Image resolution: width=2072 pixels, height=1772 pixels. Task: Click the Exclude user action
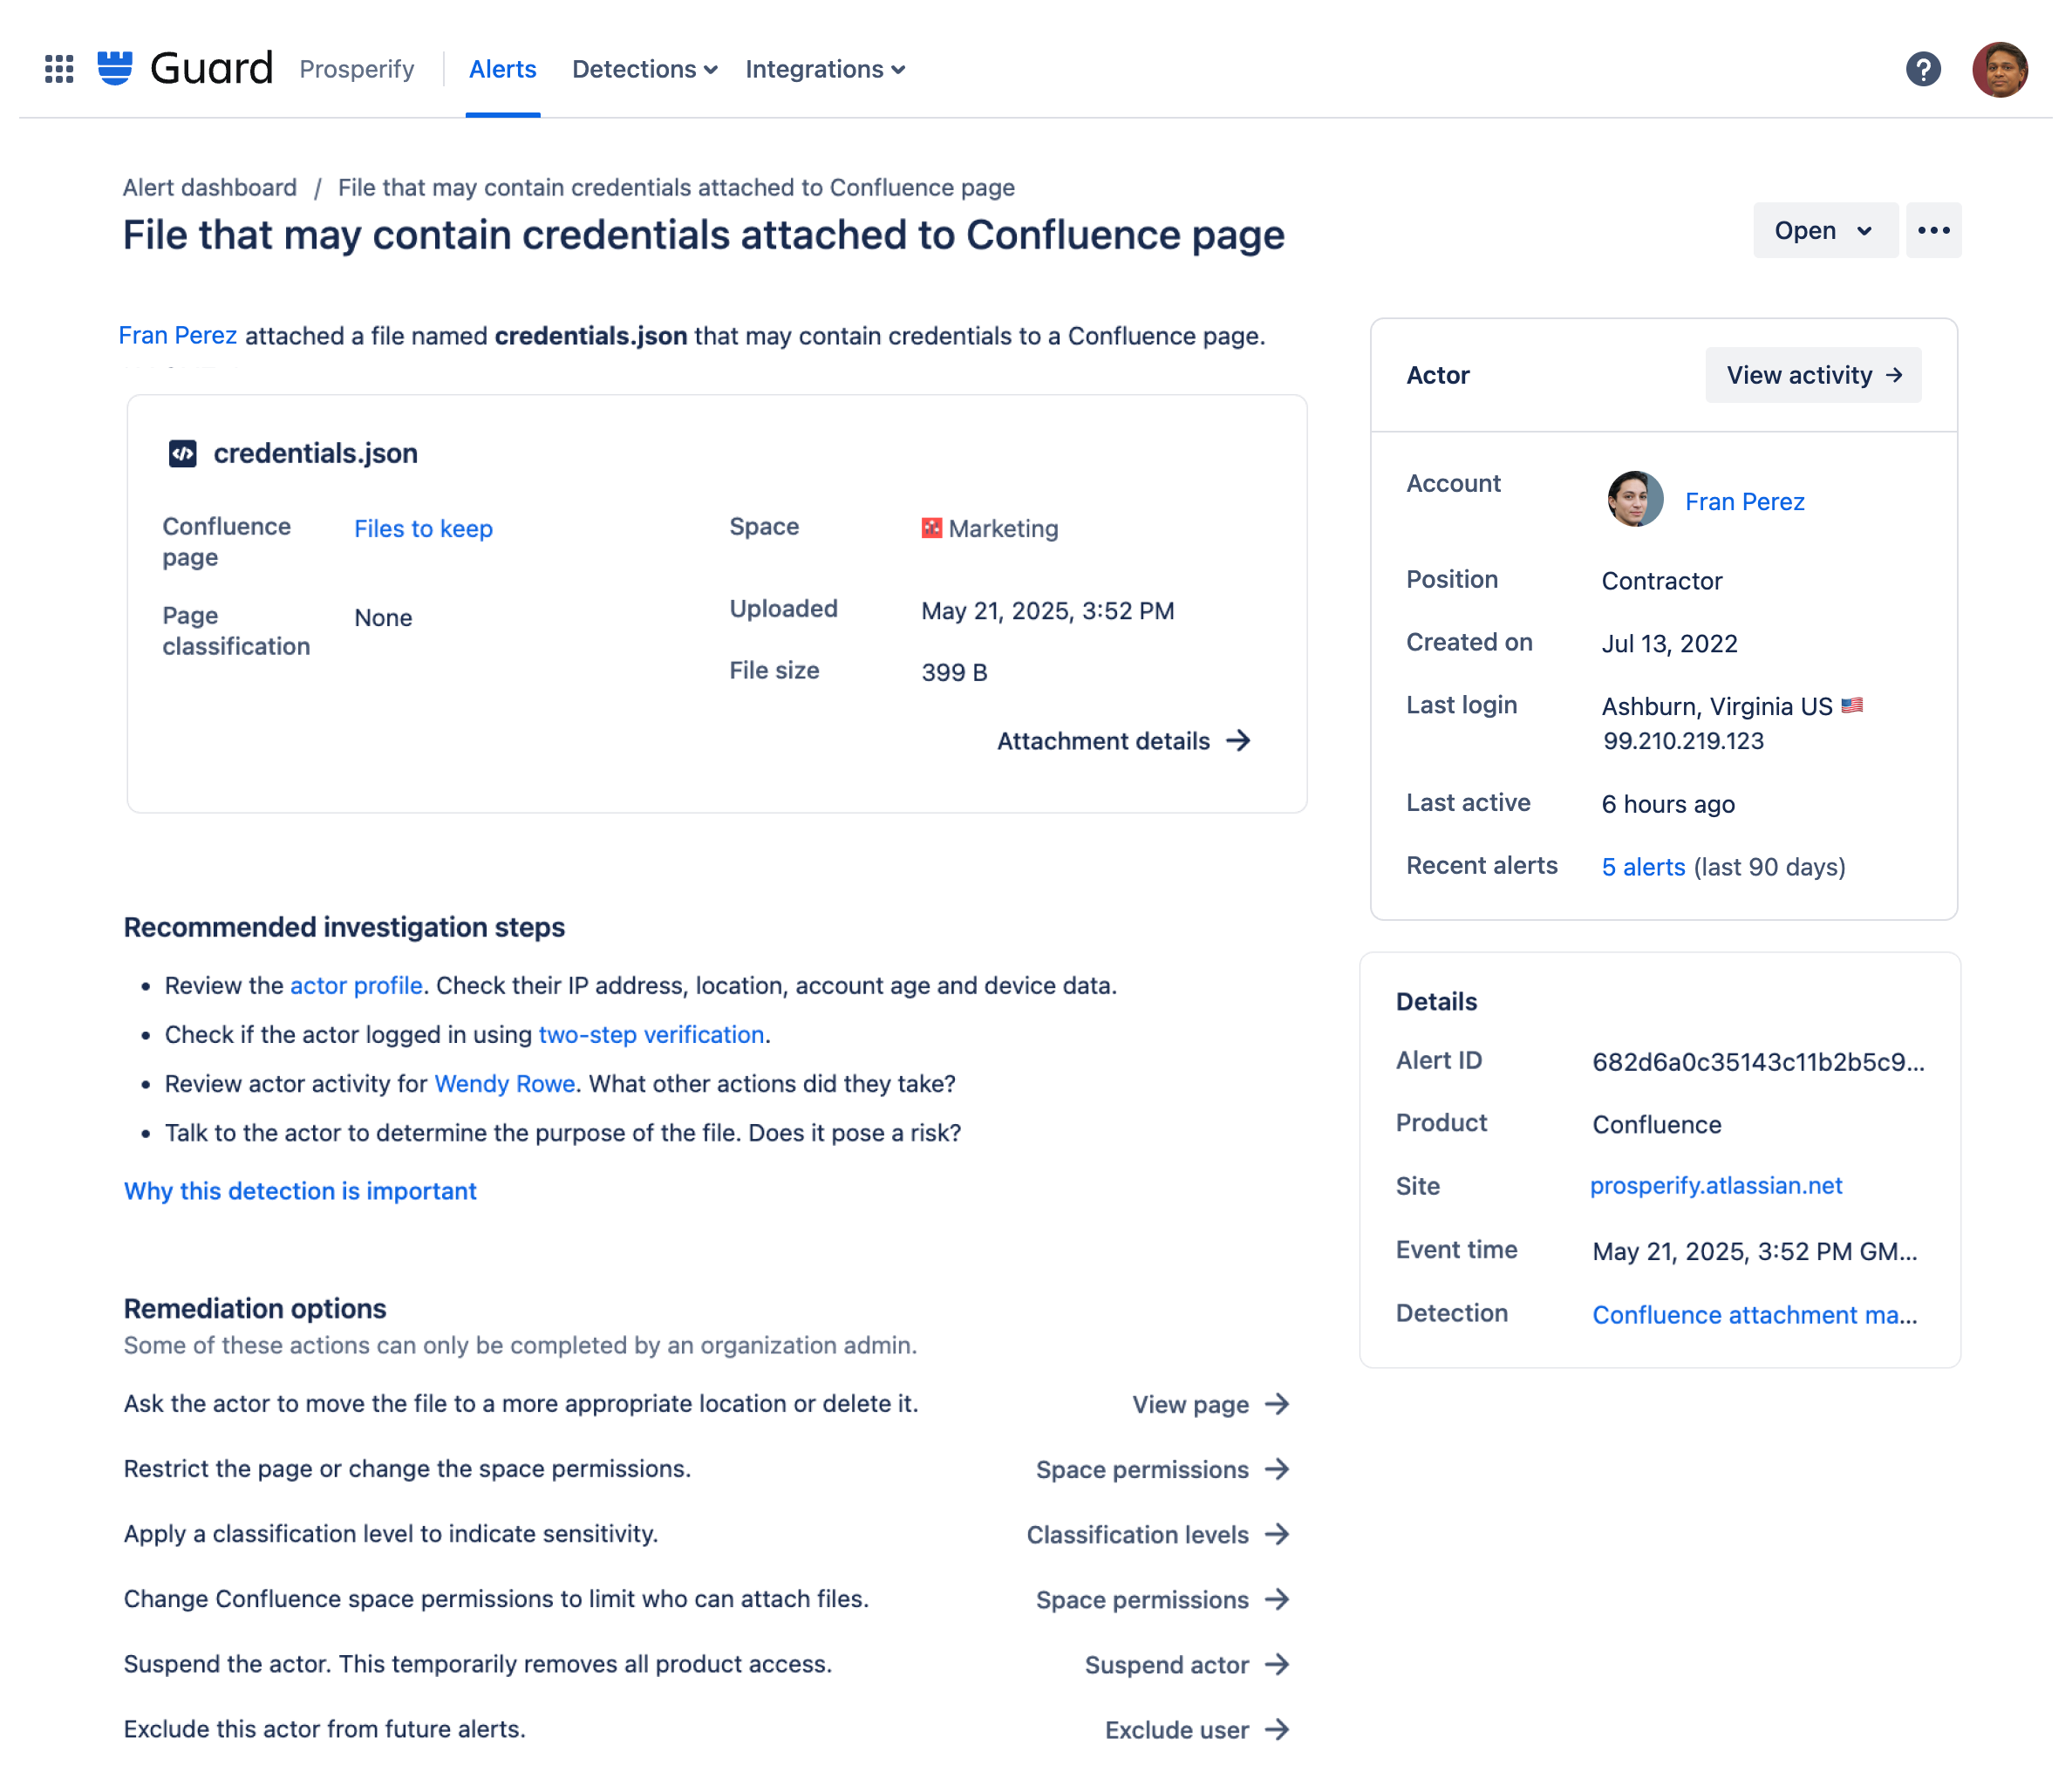point(1196,1729)
